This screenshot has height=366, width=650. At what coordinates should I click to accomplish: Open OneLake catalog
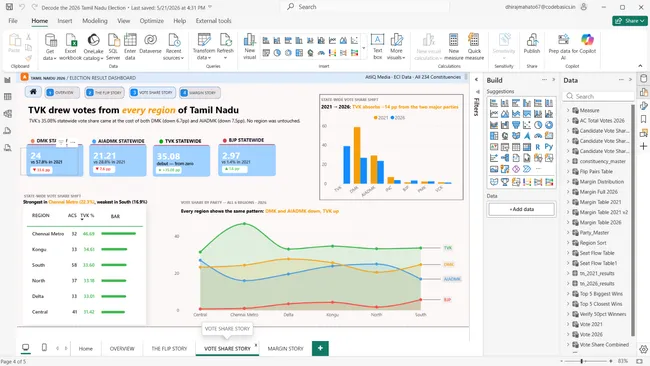(x=94, y=47)
